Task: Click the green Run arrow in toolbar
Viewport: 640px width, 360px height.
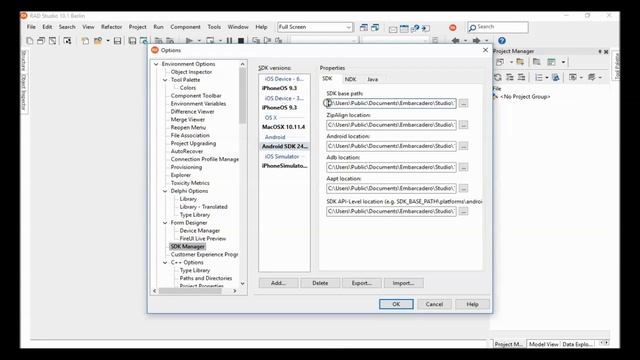Action: point(189,41)
